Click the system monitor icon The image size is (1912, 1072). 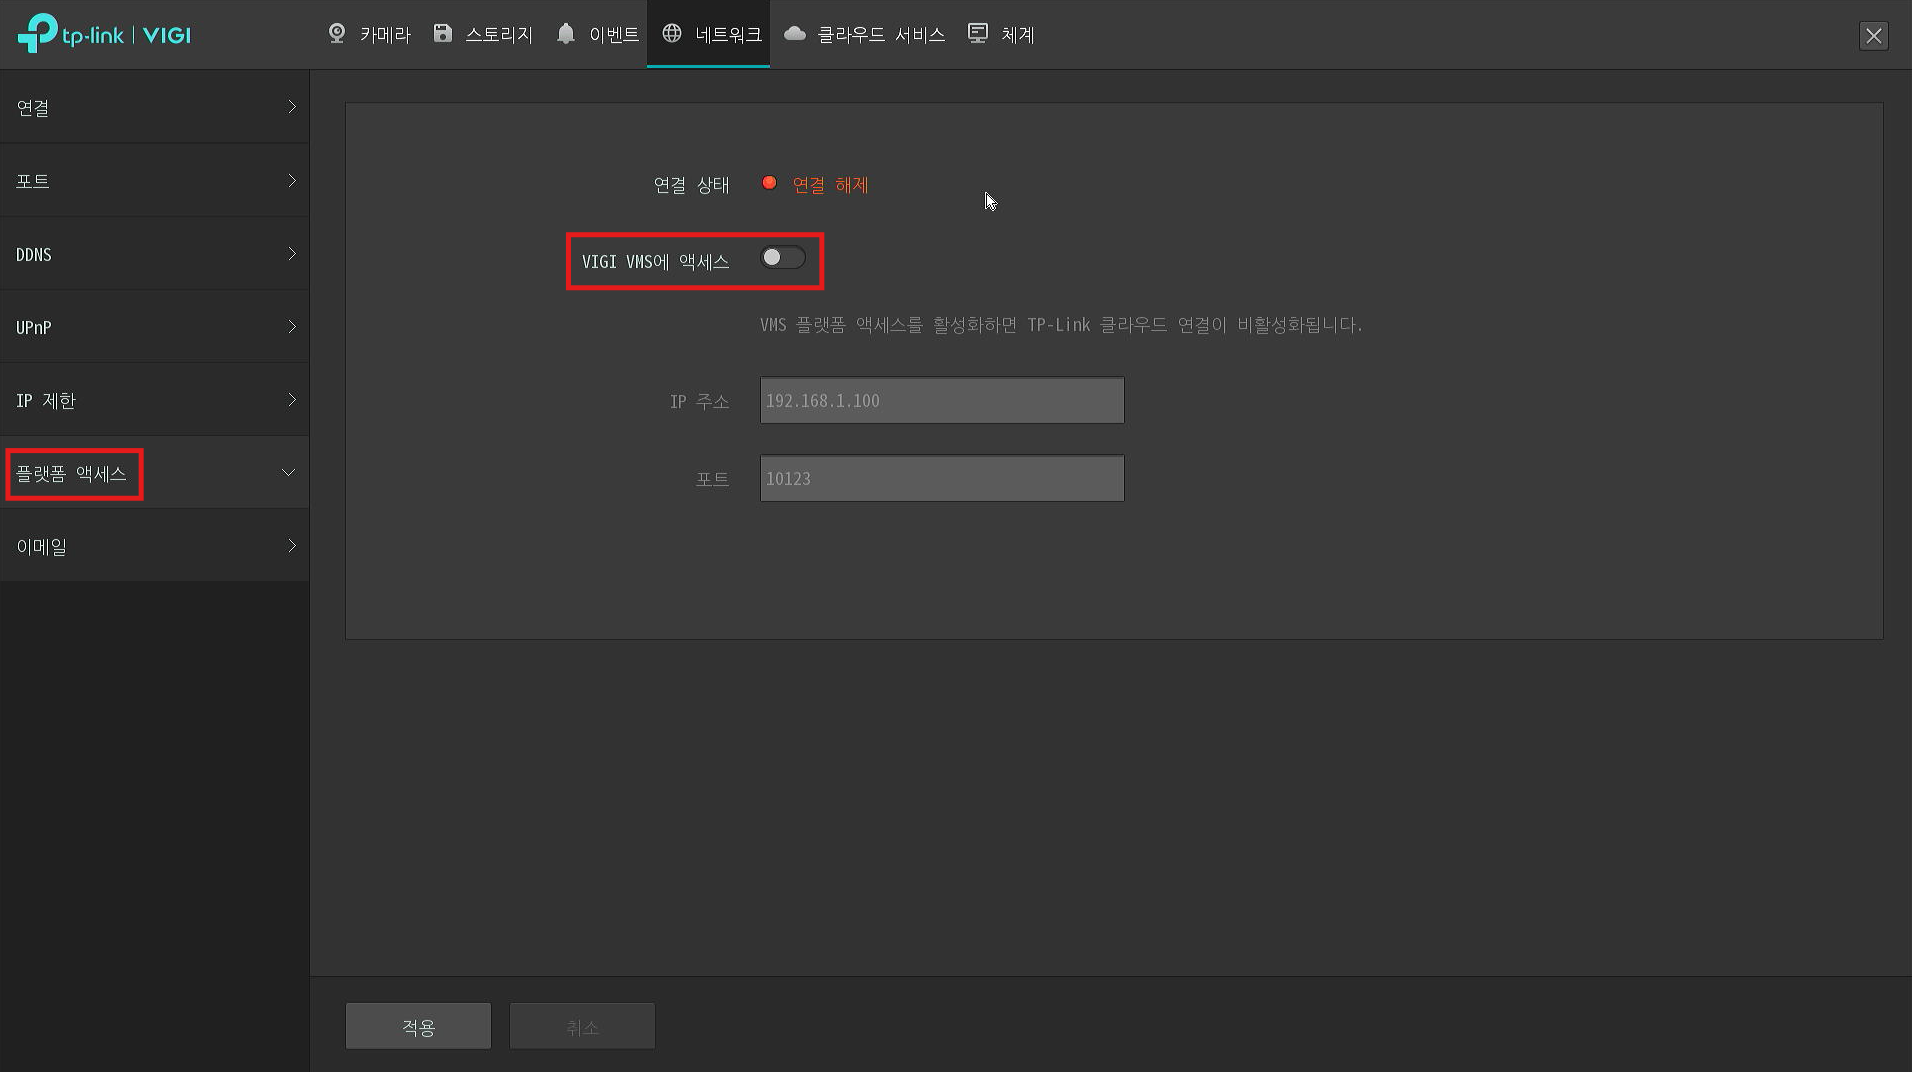[x=978, y=34]
